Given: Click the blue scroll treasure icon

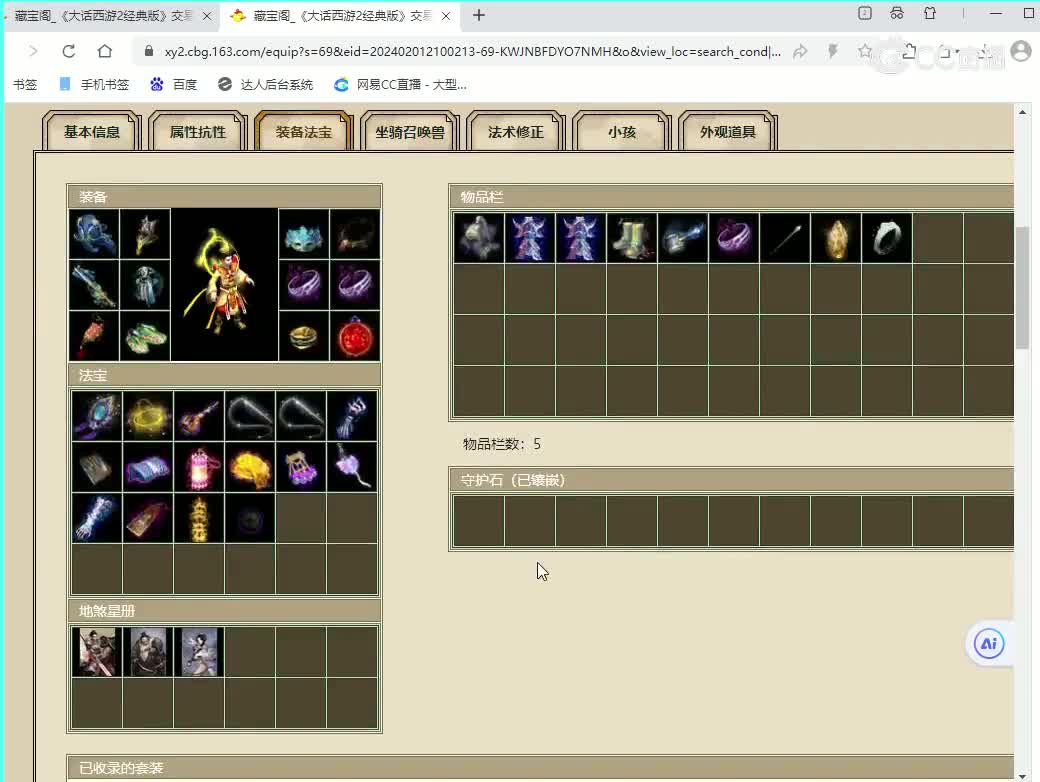Looking at the screenshot, I should coord(148,467).
